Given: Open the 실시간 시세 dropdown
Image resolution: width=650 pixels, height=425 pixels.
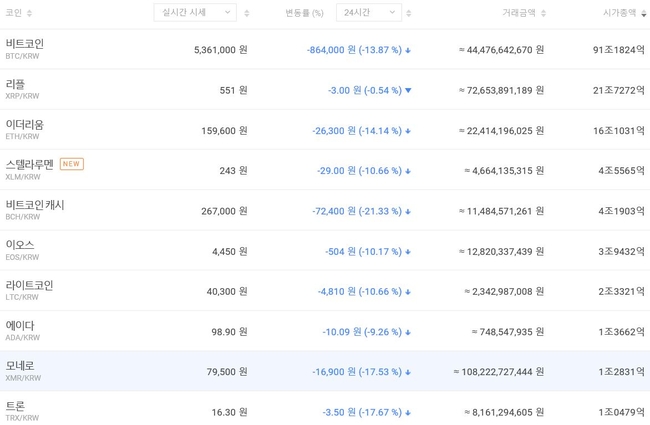Looking at the screenshot, I should [194, 13].
